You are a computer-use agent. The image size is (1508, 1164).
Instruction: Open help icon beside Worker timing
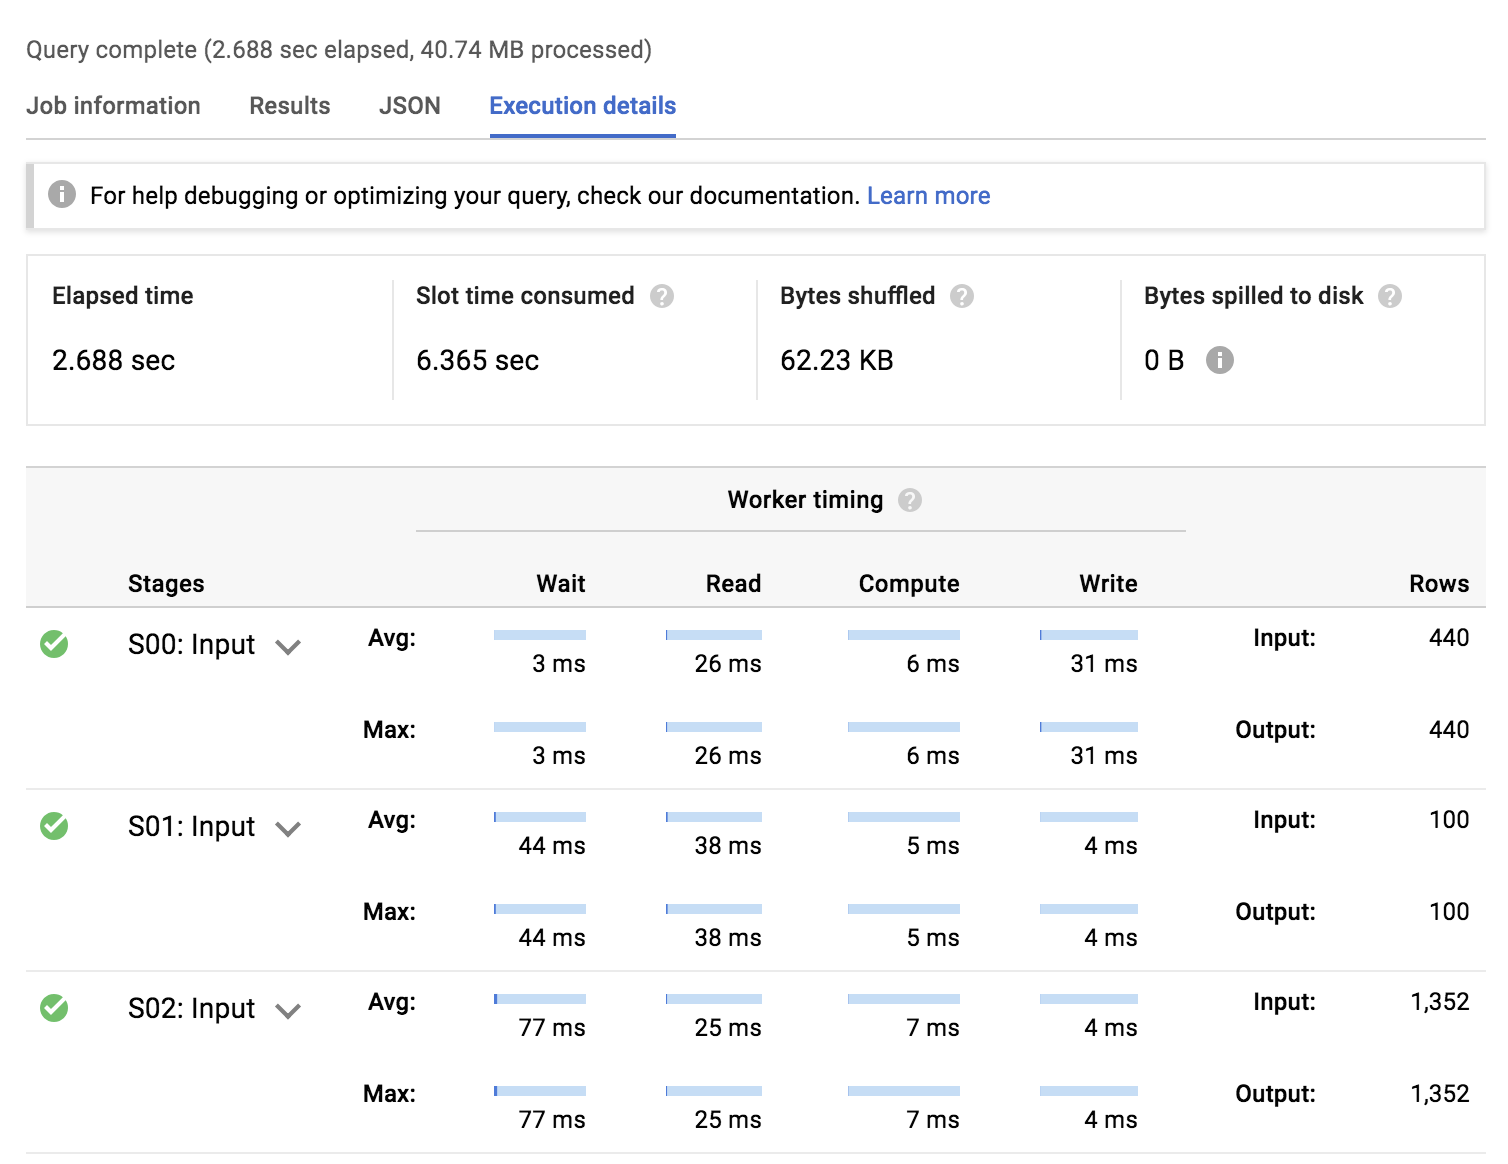pos(910,500)
